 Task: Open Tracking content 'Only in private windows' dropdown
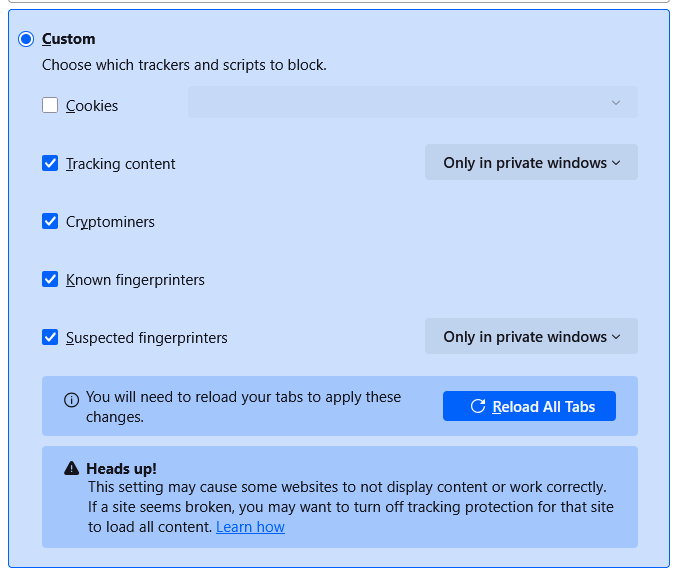[531, 162]
